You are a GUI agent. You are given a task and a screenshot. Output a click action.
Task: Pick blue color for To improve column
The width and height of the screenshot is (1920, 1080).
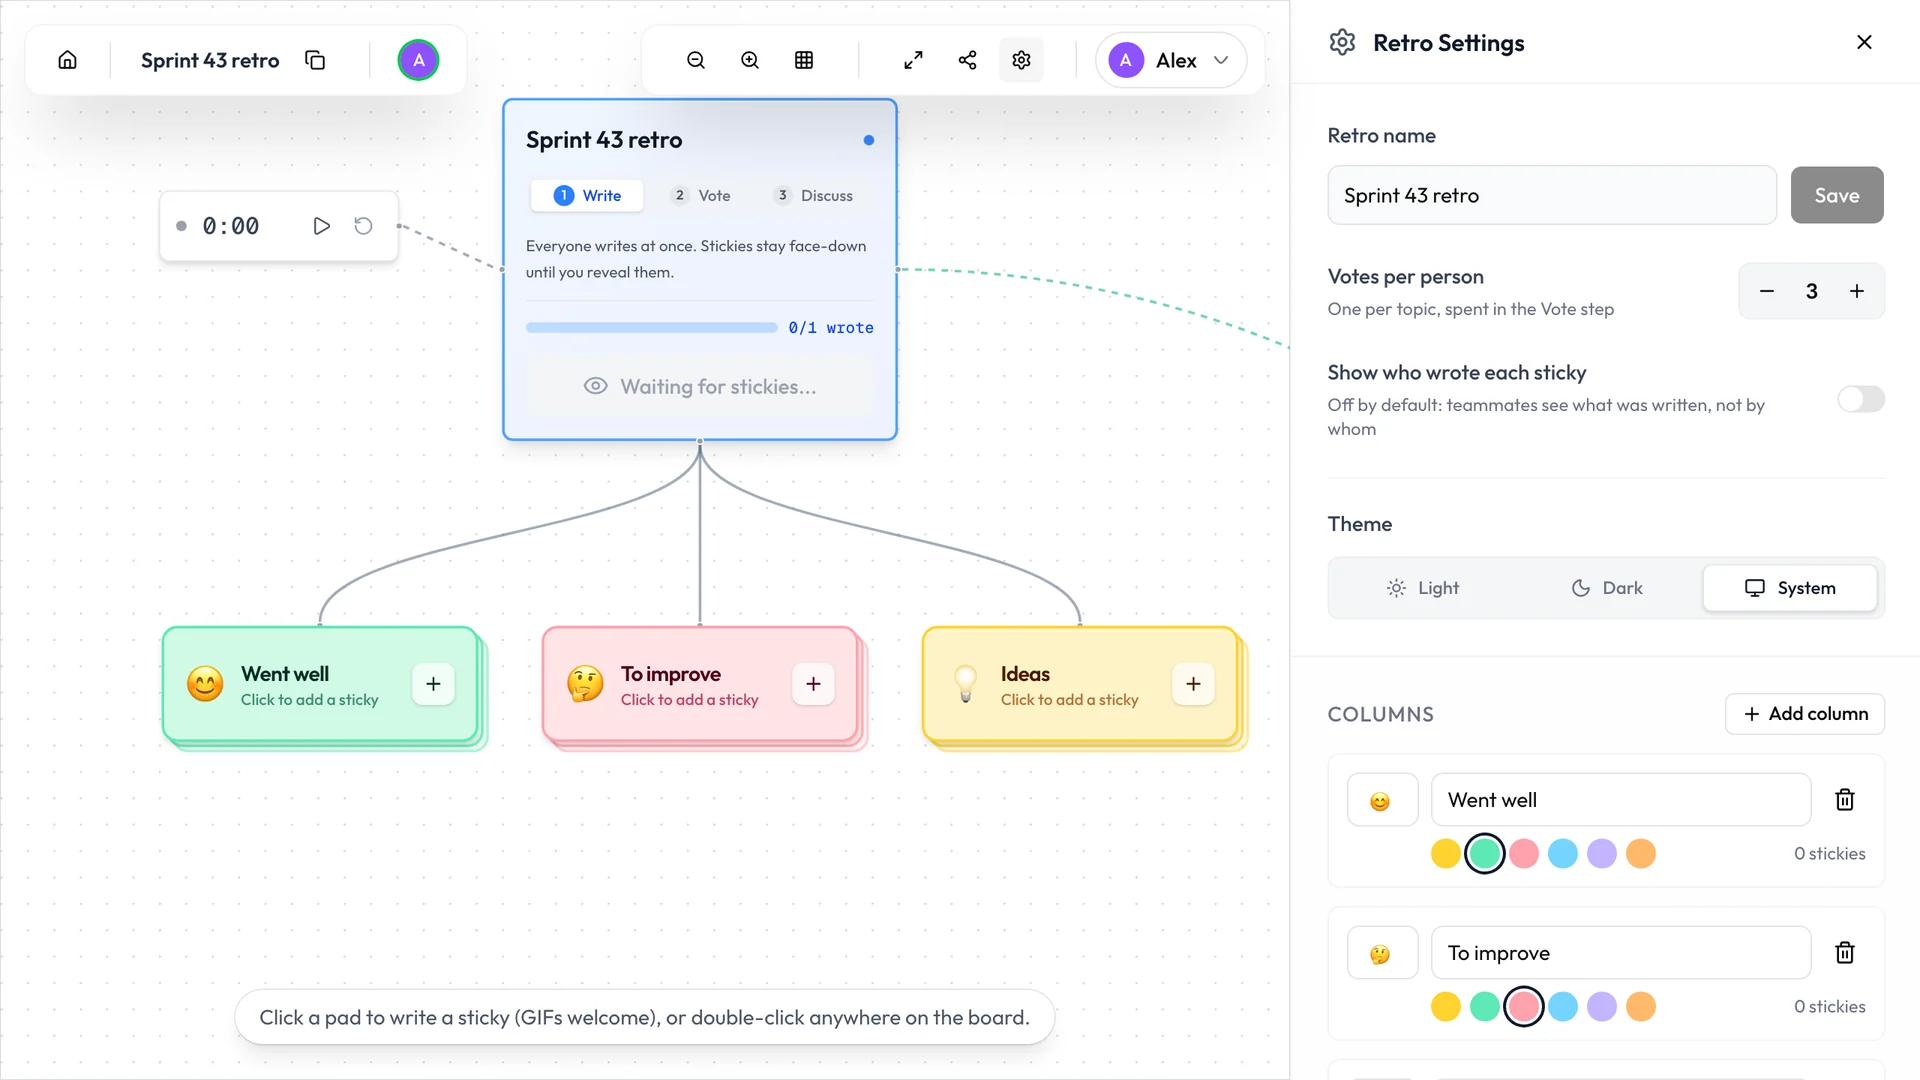tap(1563, 1007)
